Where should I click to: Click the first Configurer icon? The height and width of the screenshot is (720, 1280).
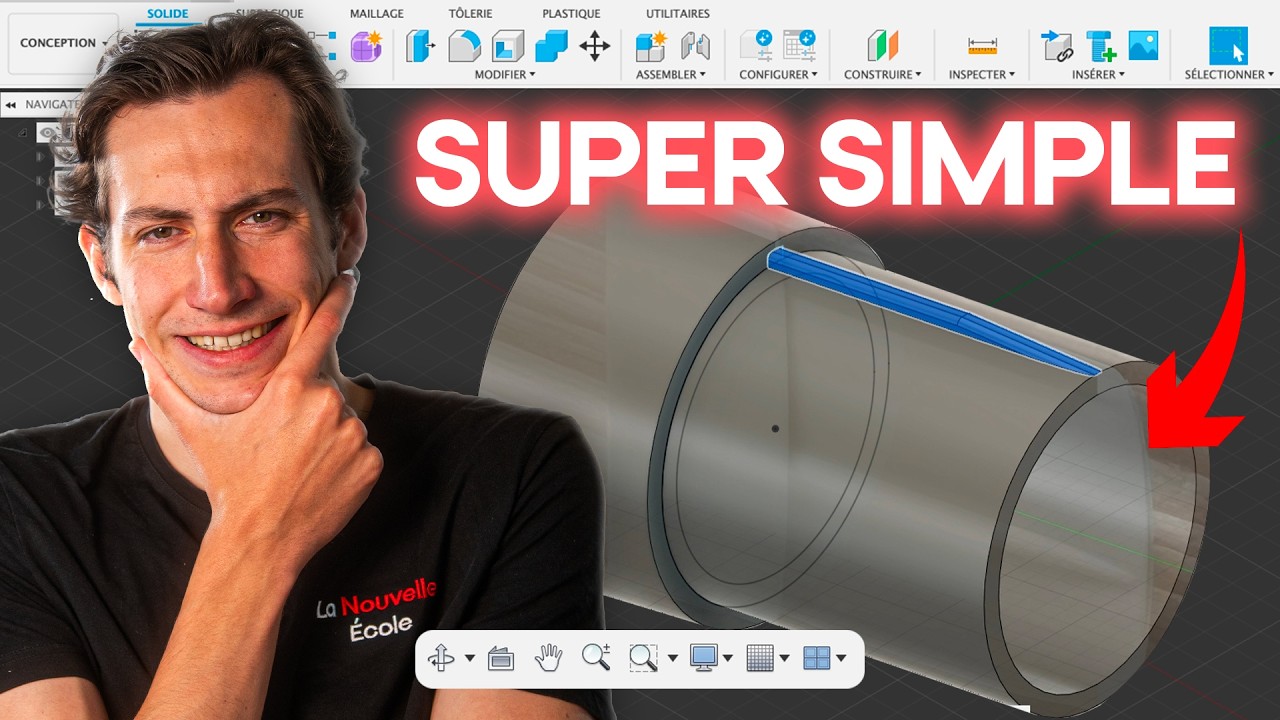click(756, 46)
